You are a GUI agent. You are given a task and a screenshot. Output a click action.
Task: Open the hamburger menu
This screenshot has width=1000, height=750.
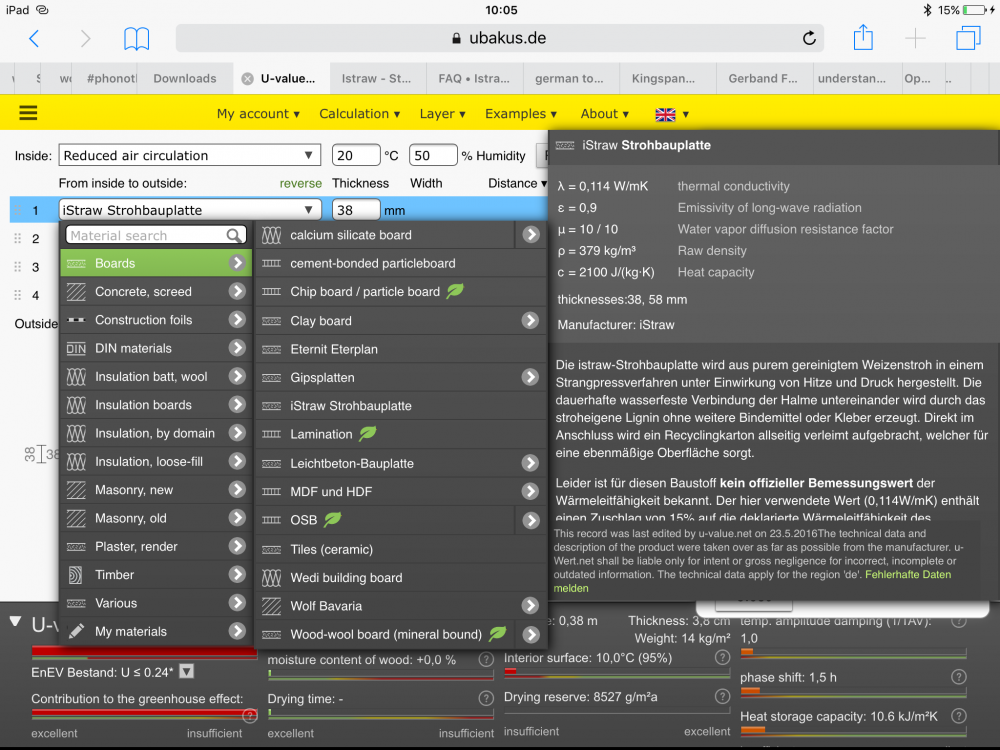point(28,113)
